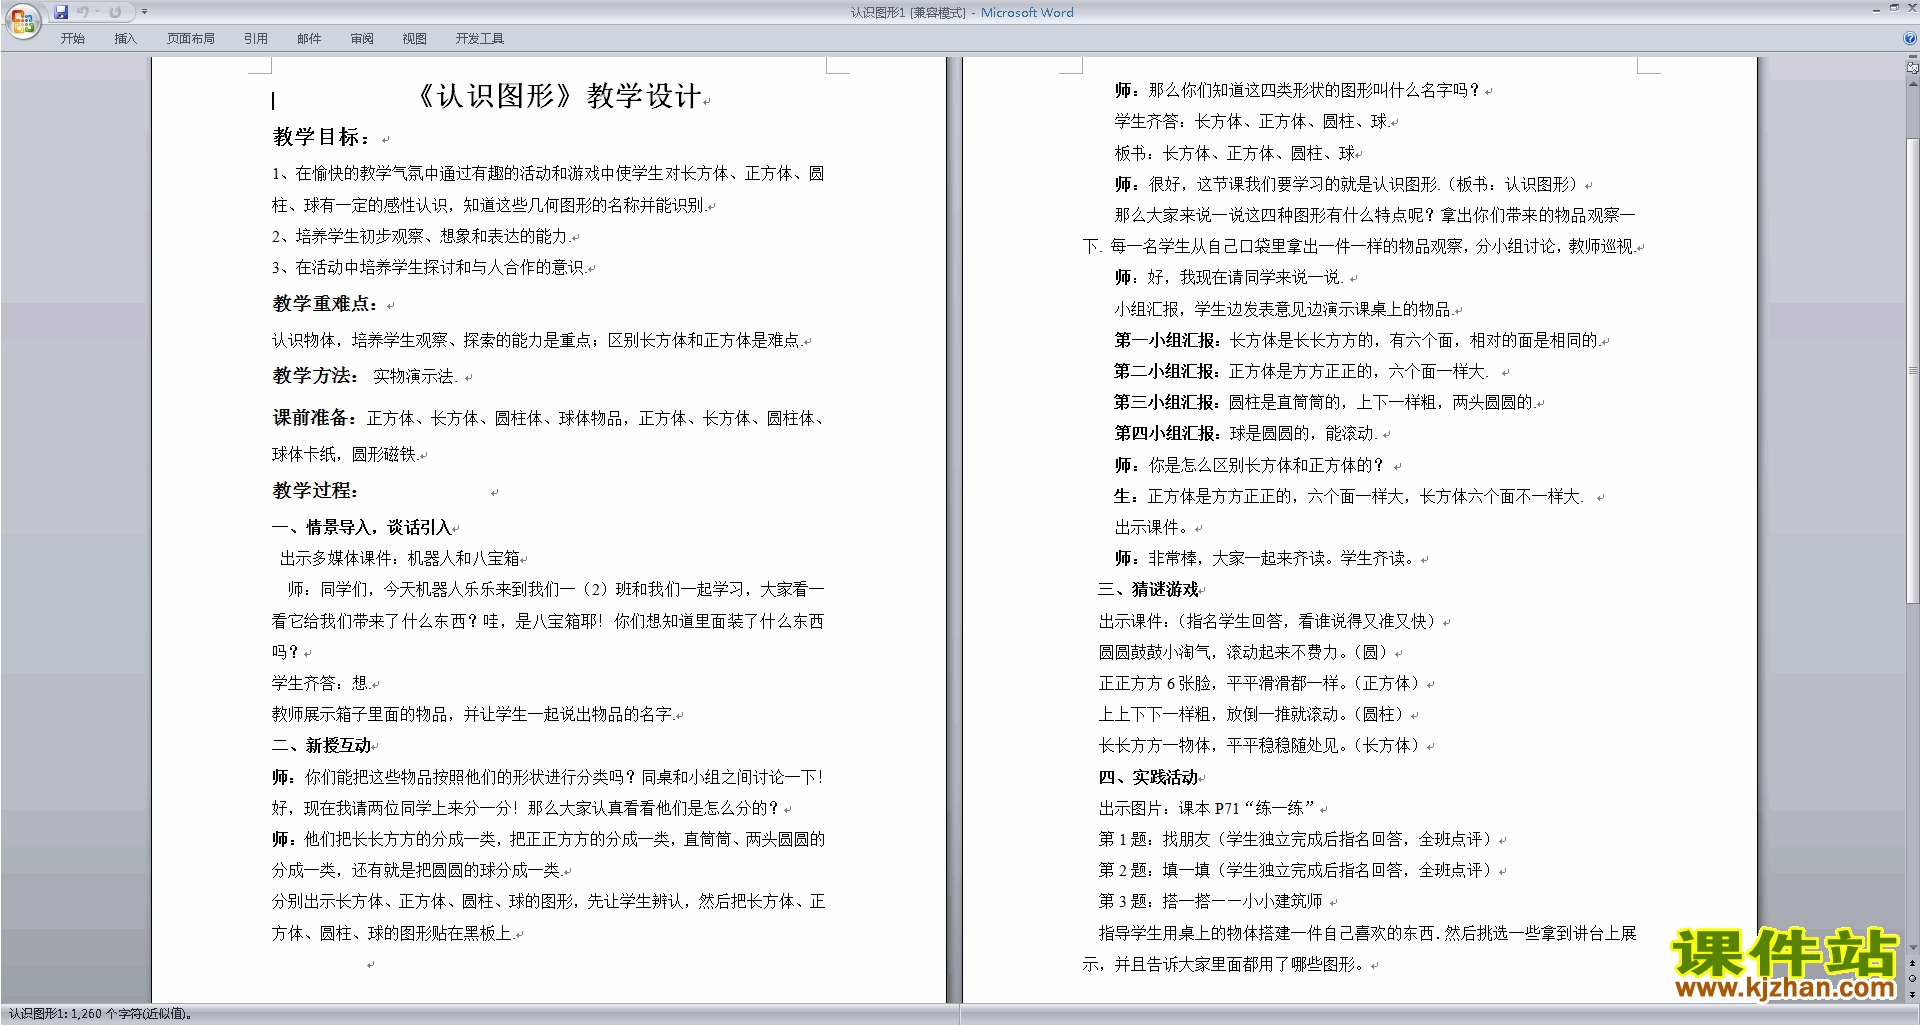Viewport: 1920px width, 1025px height.
Task: Click the text 三、猜谜游戏
Action: (x=1149, y=589)
